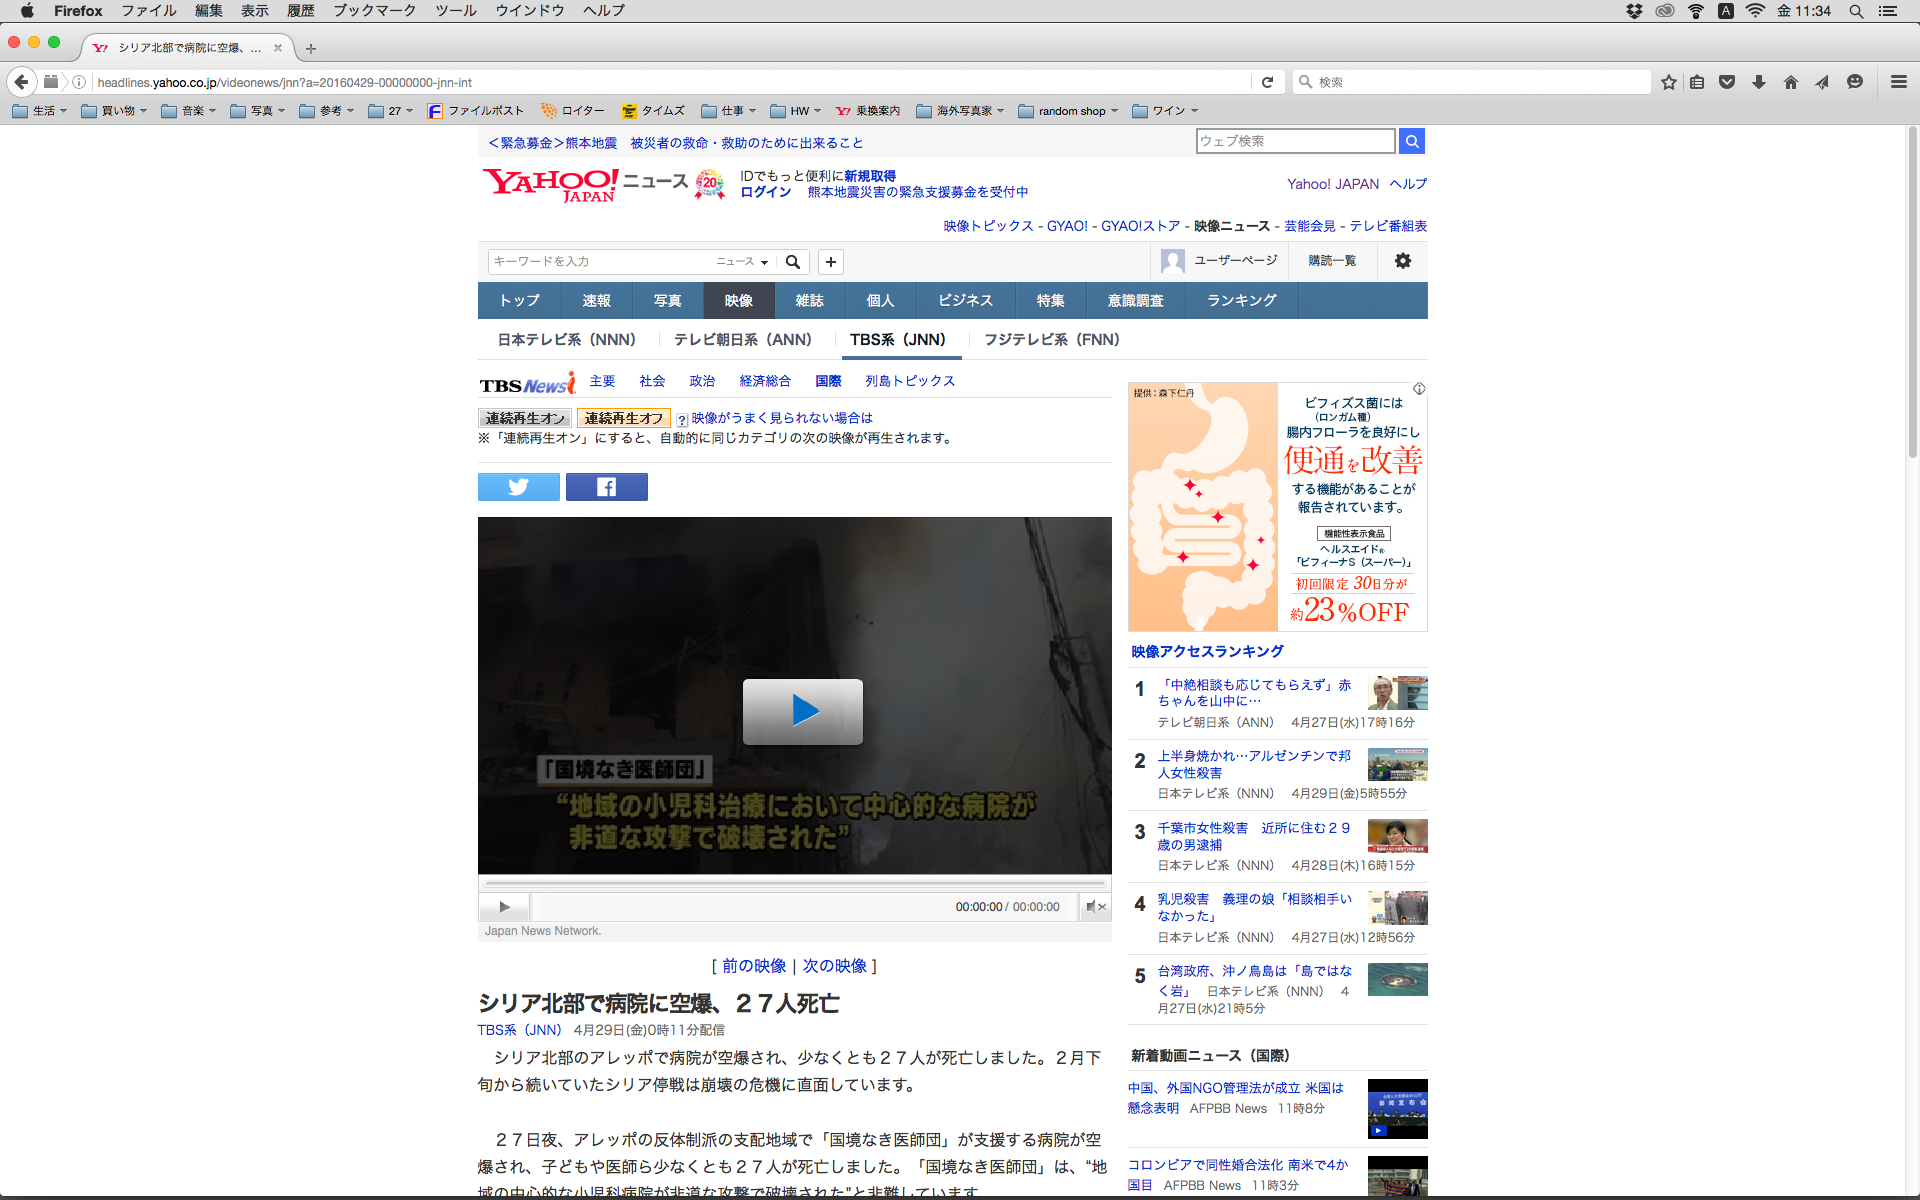
Task: Reload the page with the refresh icon
Action: pyautogui.click(x=1267, y=82)
